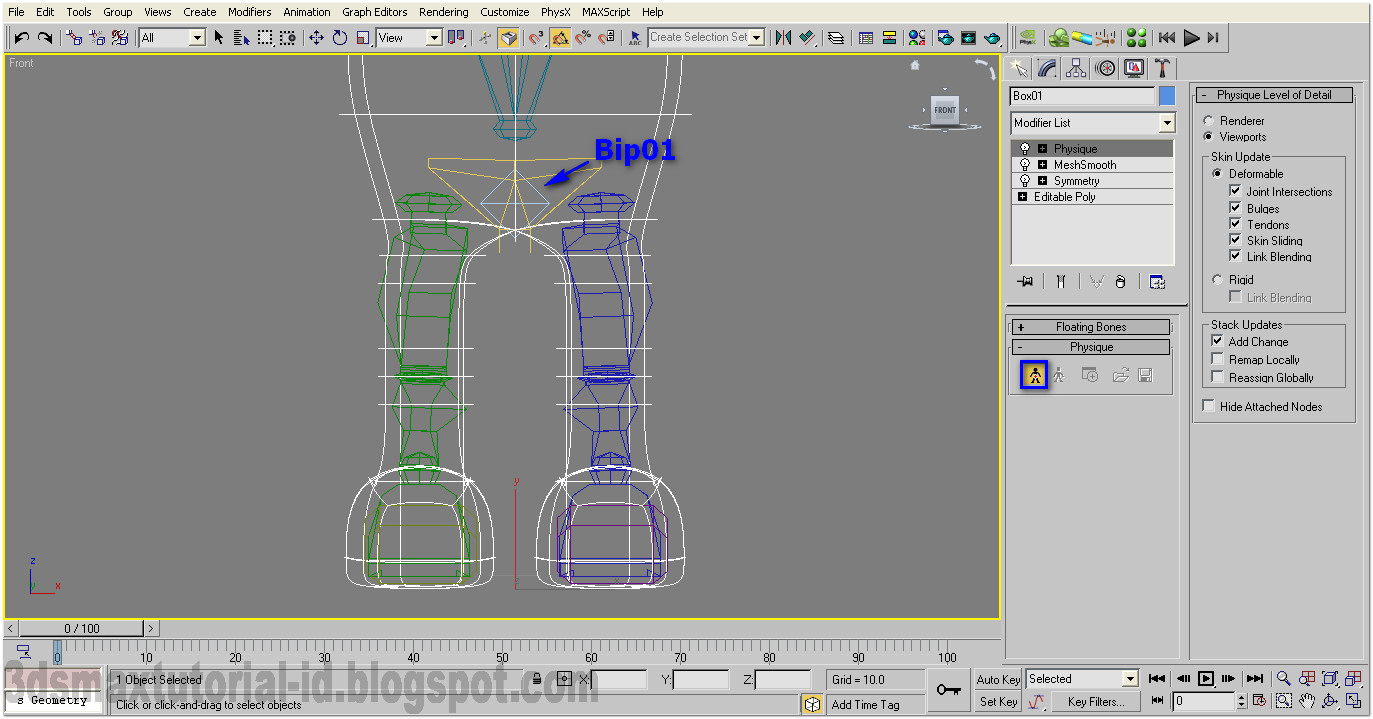Select the Select and Rotate tool
Image resolution: width=1373 pixels, height=719 pixels.
pyautogui.click(x=341, y=37)
